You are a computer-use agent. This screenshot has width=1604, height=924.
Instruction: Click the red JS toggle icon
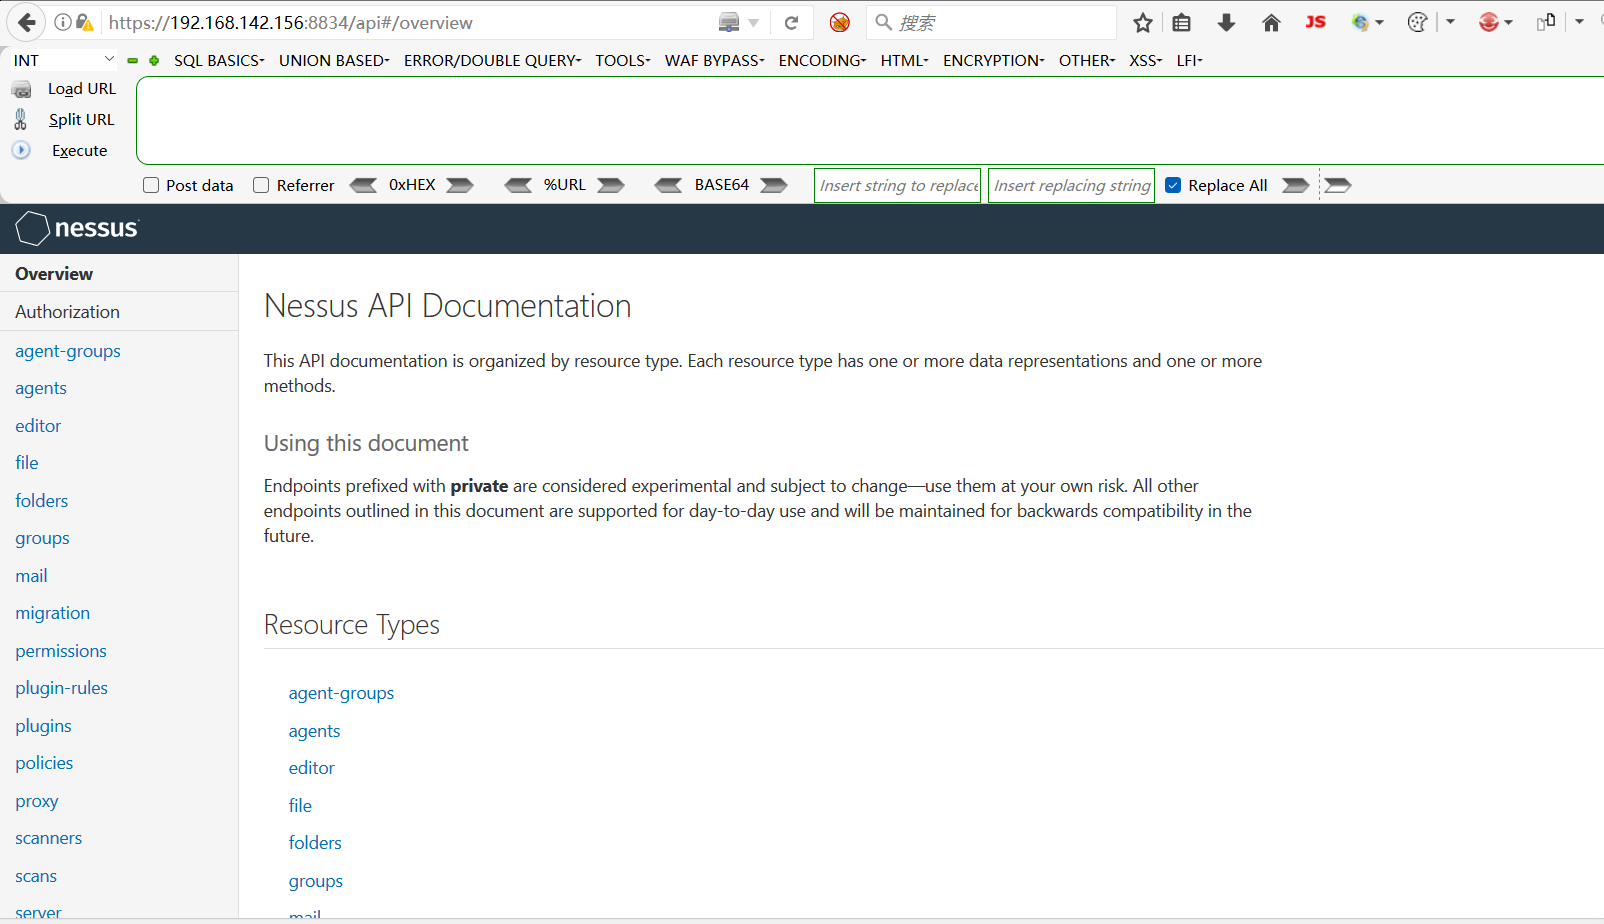coord(1315,22)
